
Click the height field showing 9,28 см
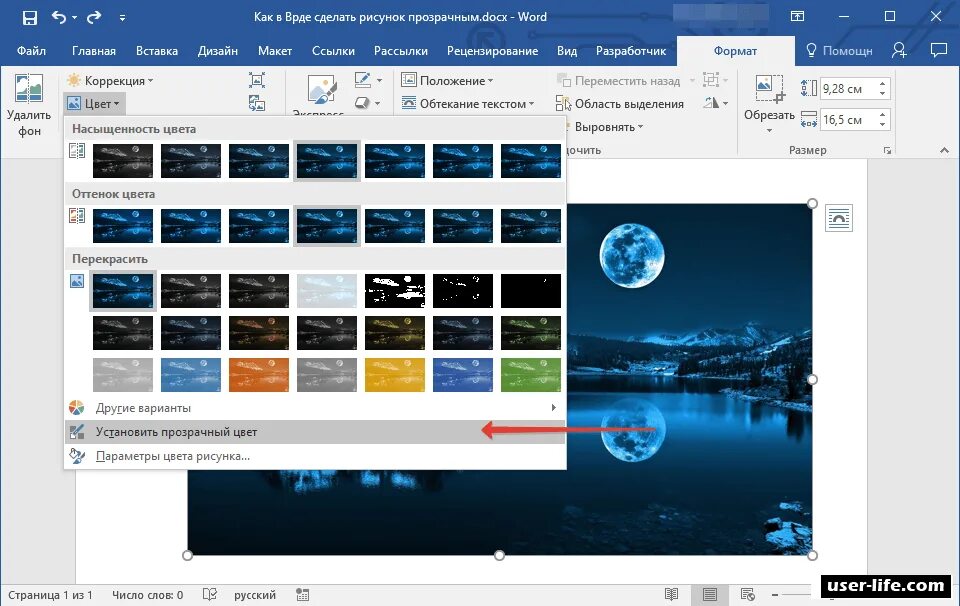click(849, 89)
